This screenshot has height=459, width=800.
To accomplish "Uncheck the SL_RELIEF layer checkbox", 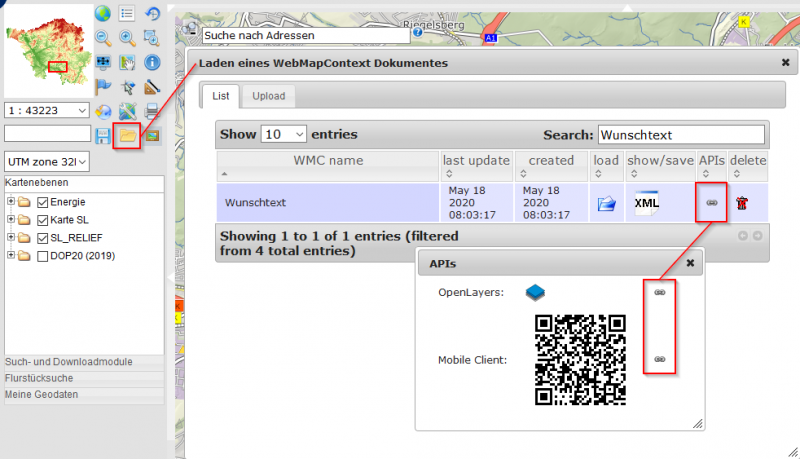I will 43,238.
